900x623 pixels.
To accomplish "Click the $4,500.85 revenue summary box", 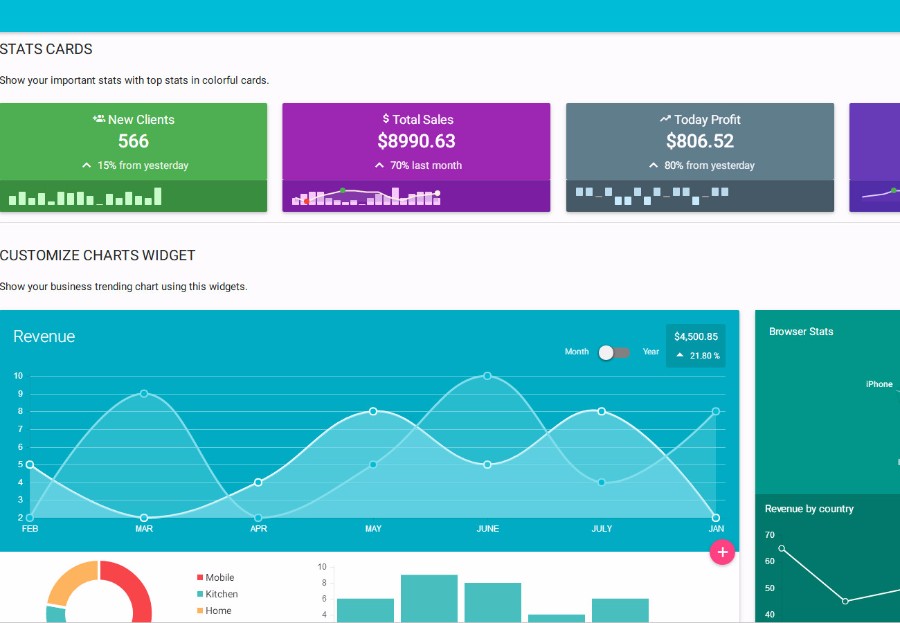I will (x=696, y=346).
